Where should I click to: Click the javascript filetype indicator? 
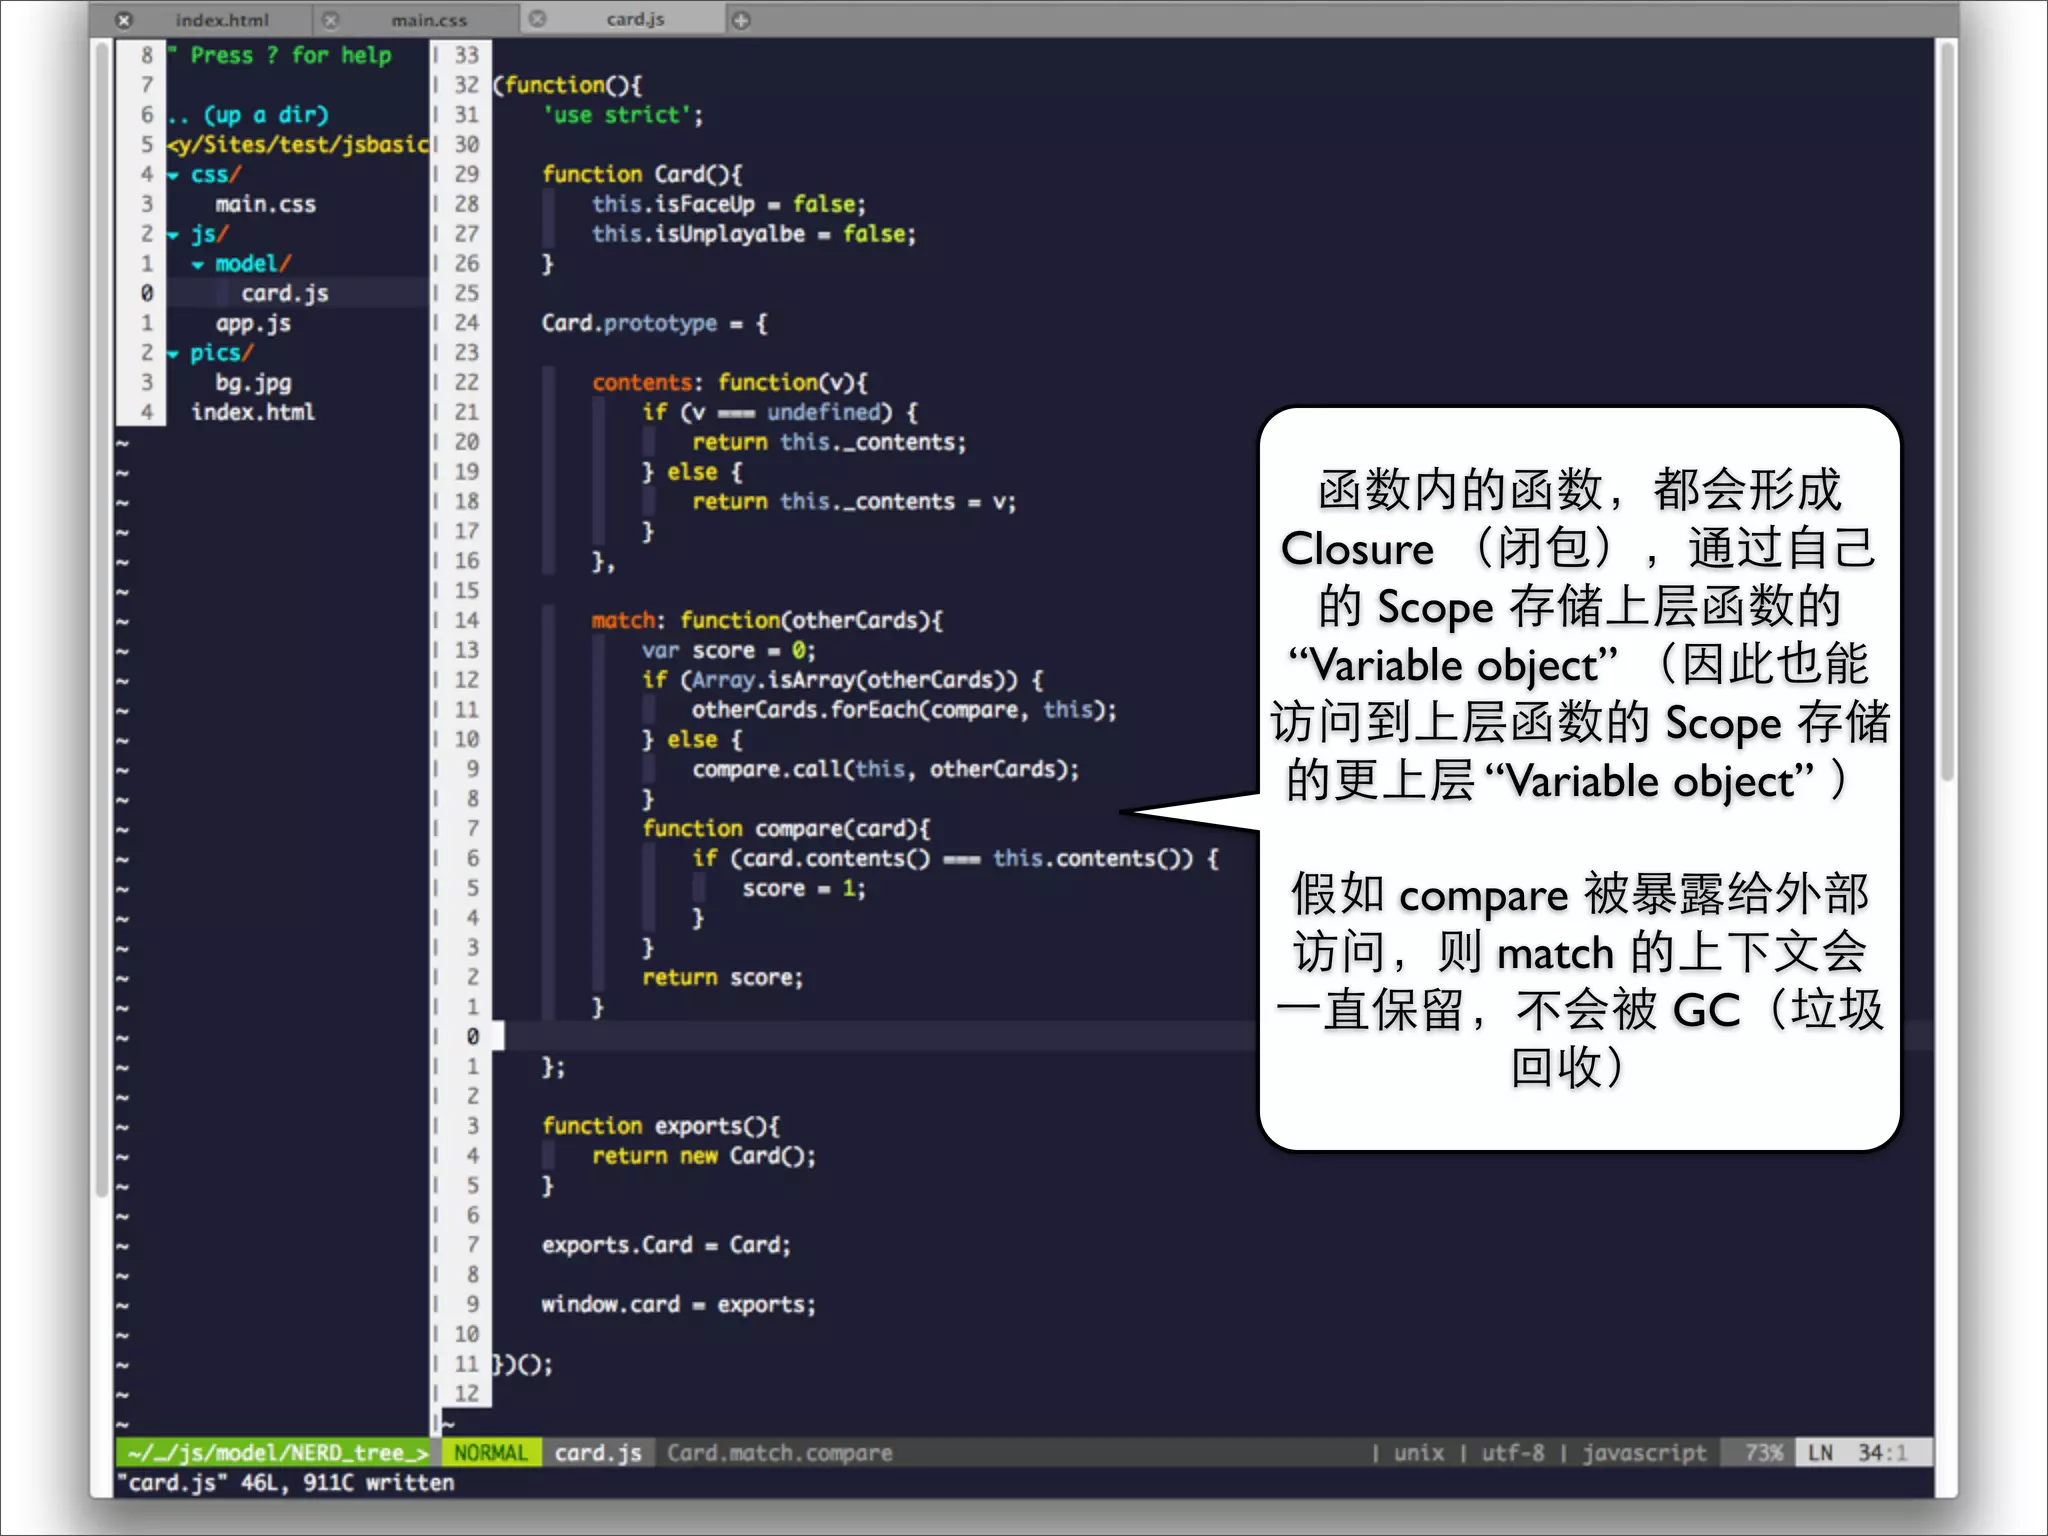[x=1644, y=1452]
